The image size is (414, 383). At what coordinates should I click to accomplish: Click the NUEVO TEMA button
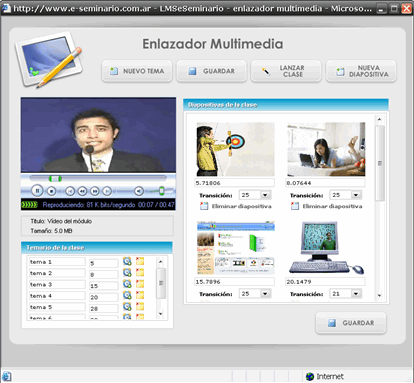pos(137,71)
